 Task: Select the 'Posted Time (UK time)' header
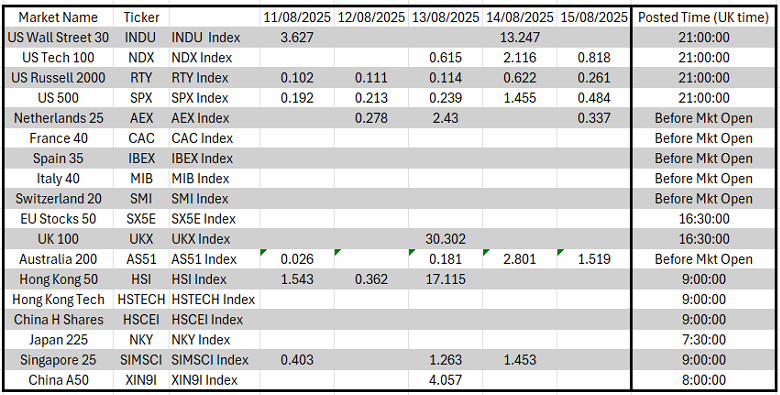[703, 17]
